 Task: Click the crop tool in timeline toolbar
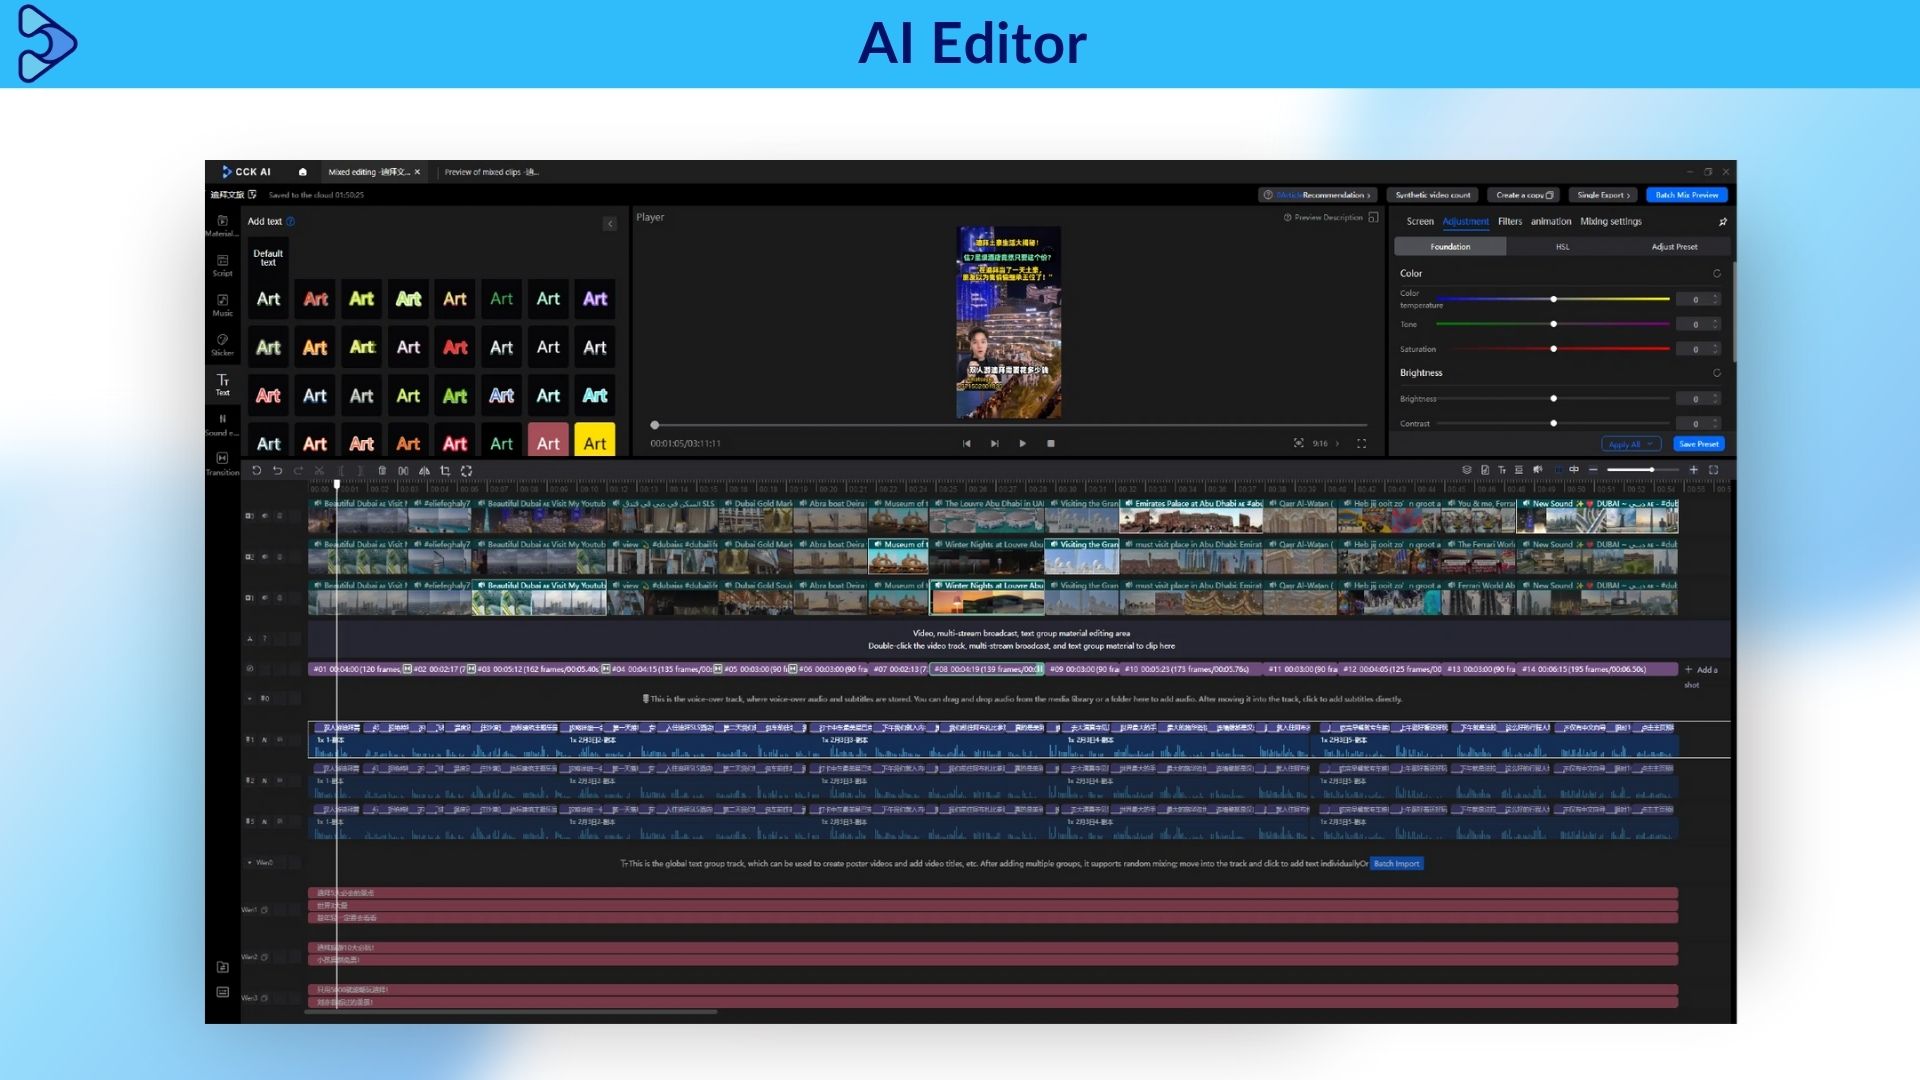(445, 470)
